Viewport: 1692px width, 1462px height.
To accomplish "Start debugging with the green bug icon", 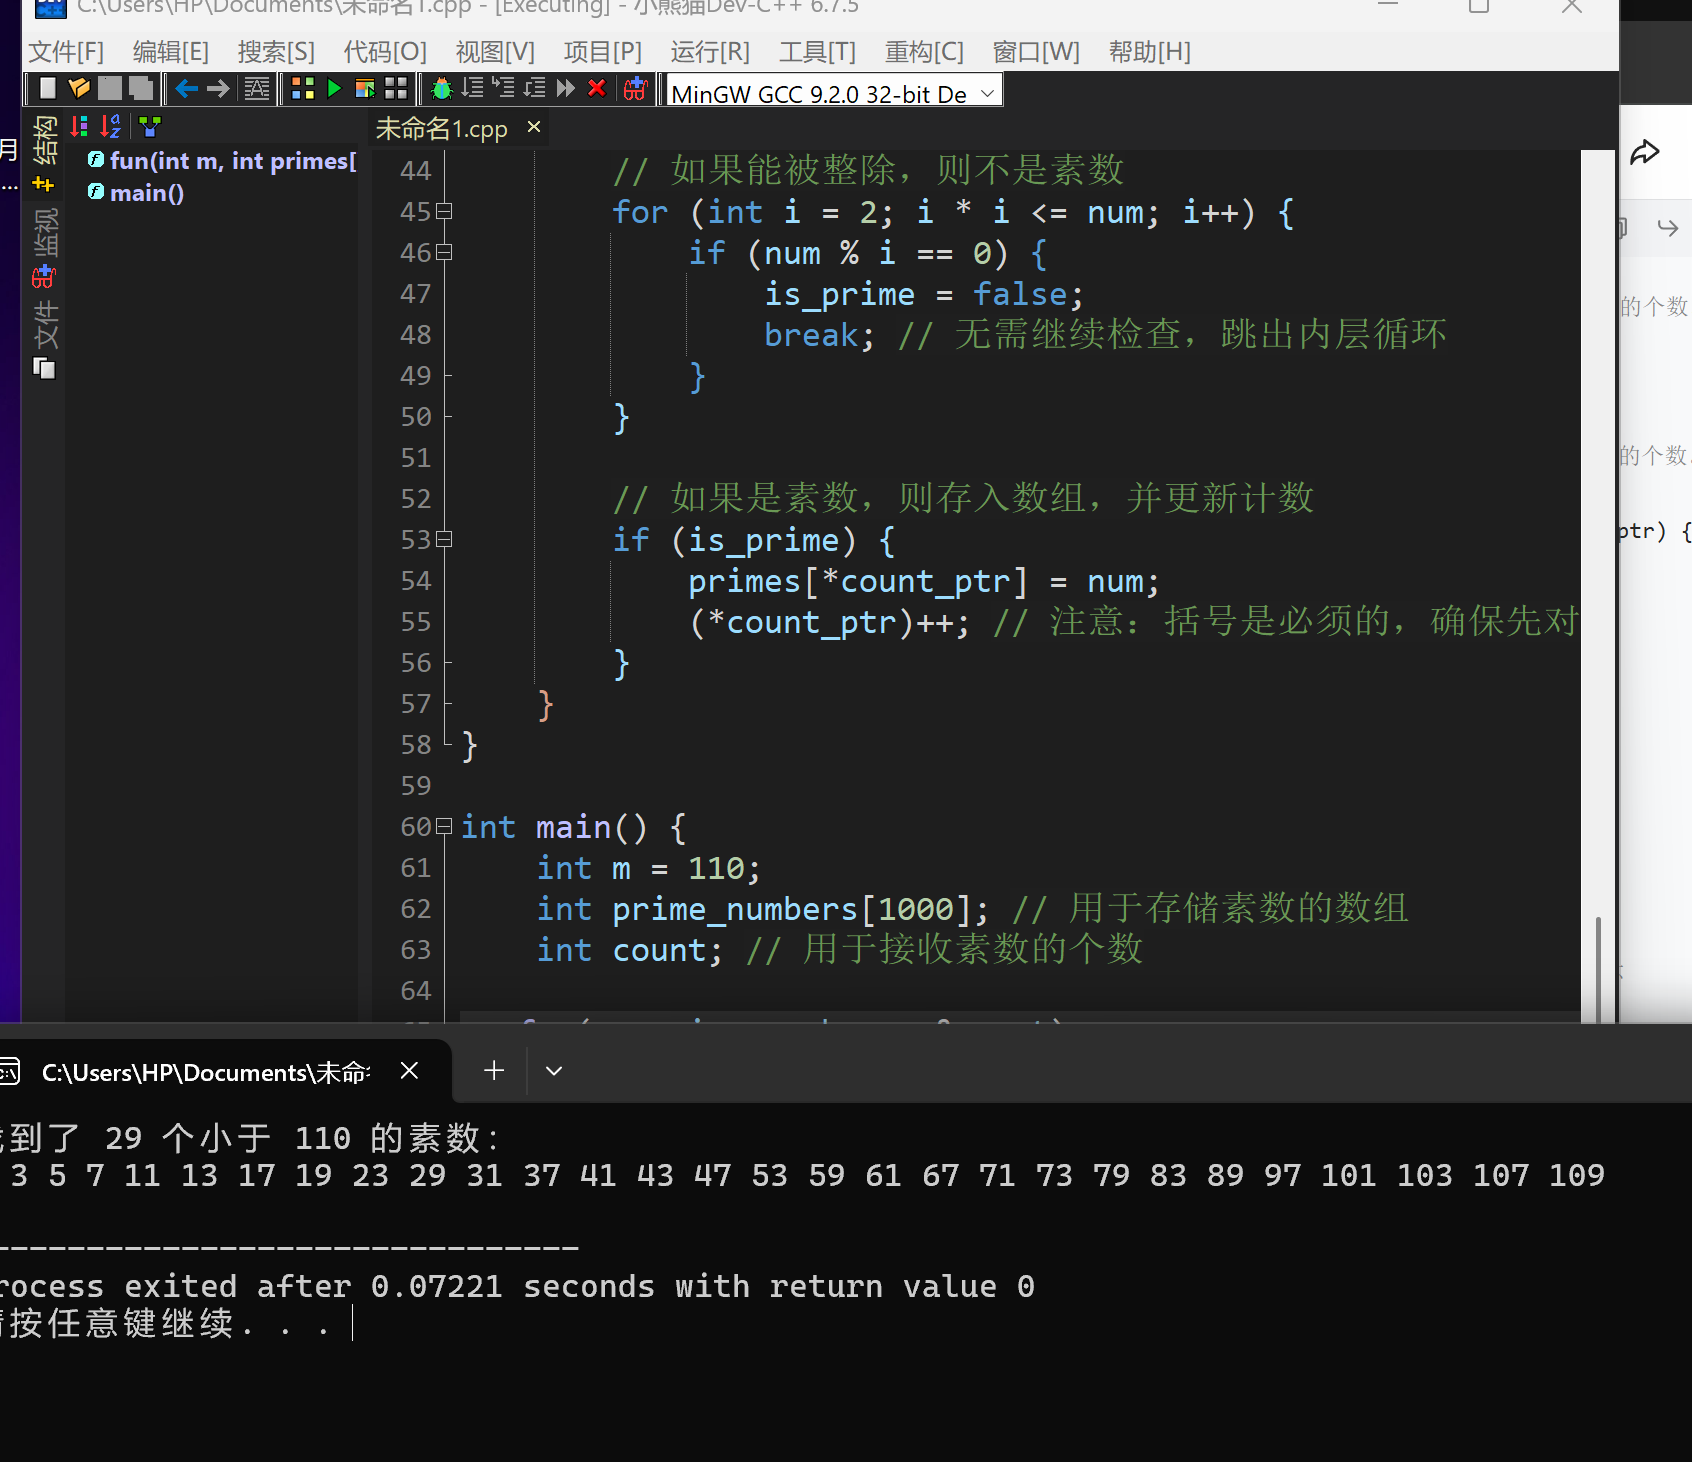I will 442,89.
